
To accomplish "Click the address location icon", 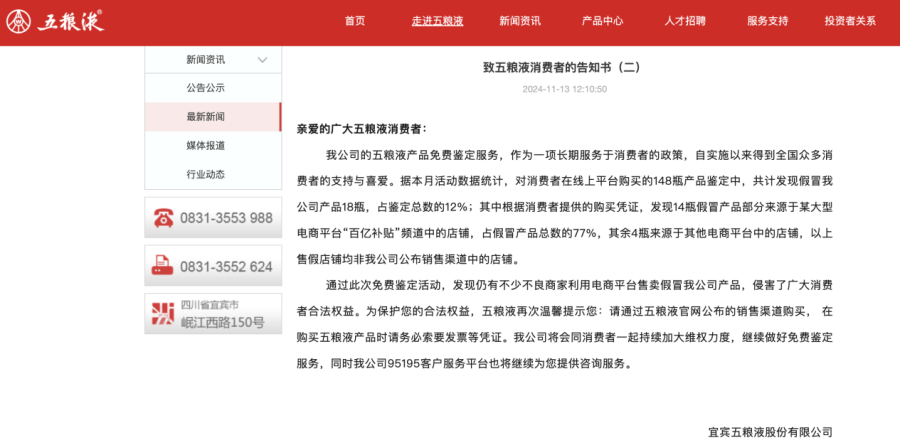I will (163, 314).
